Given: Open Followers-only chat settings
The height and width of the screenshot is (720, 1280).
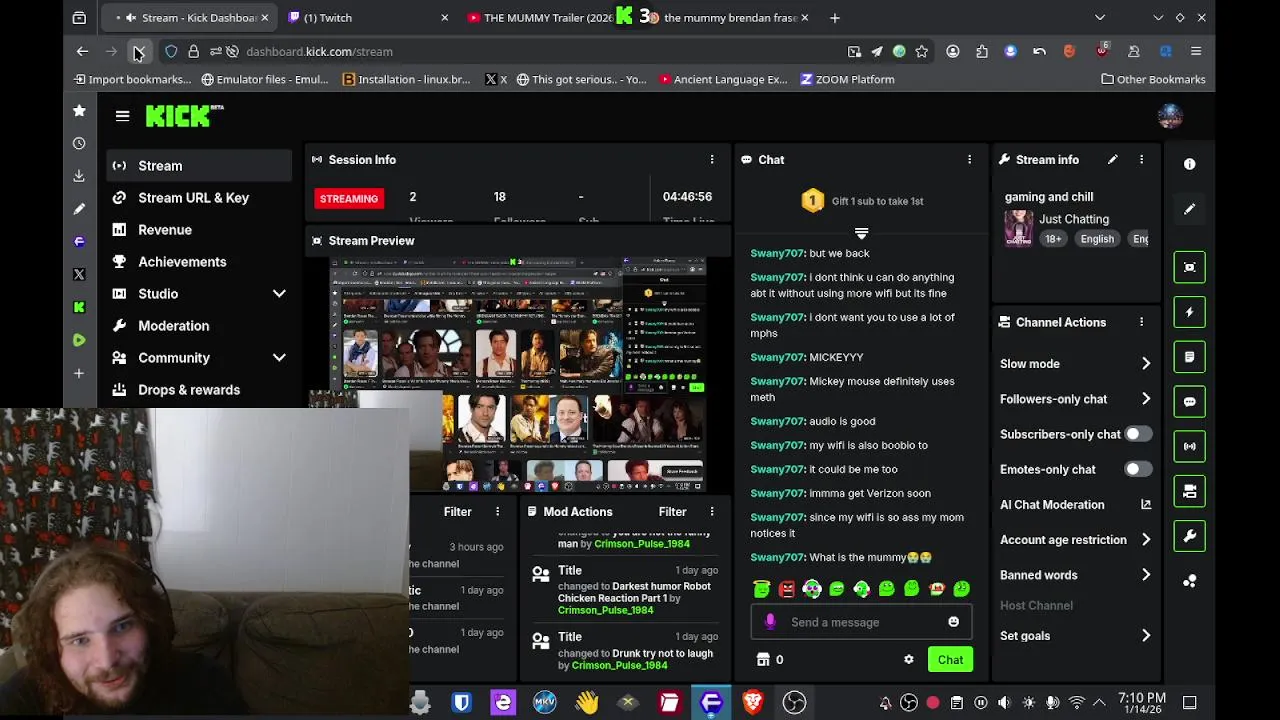Looking at the screenshot, I should 1075,399.
